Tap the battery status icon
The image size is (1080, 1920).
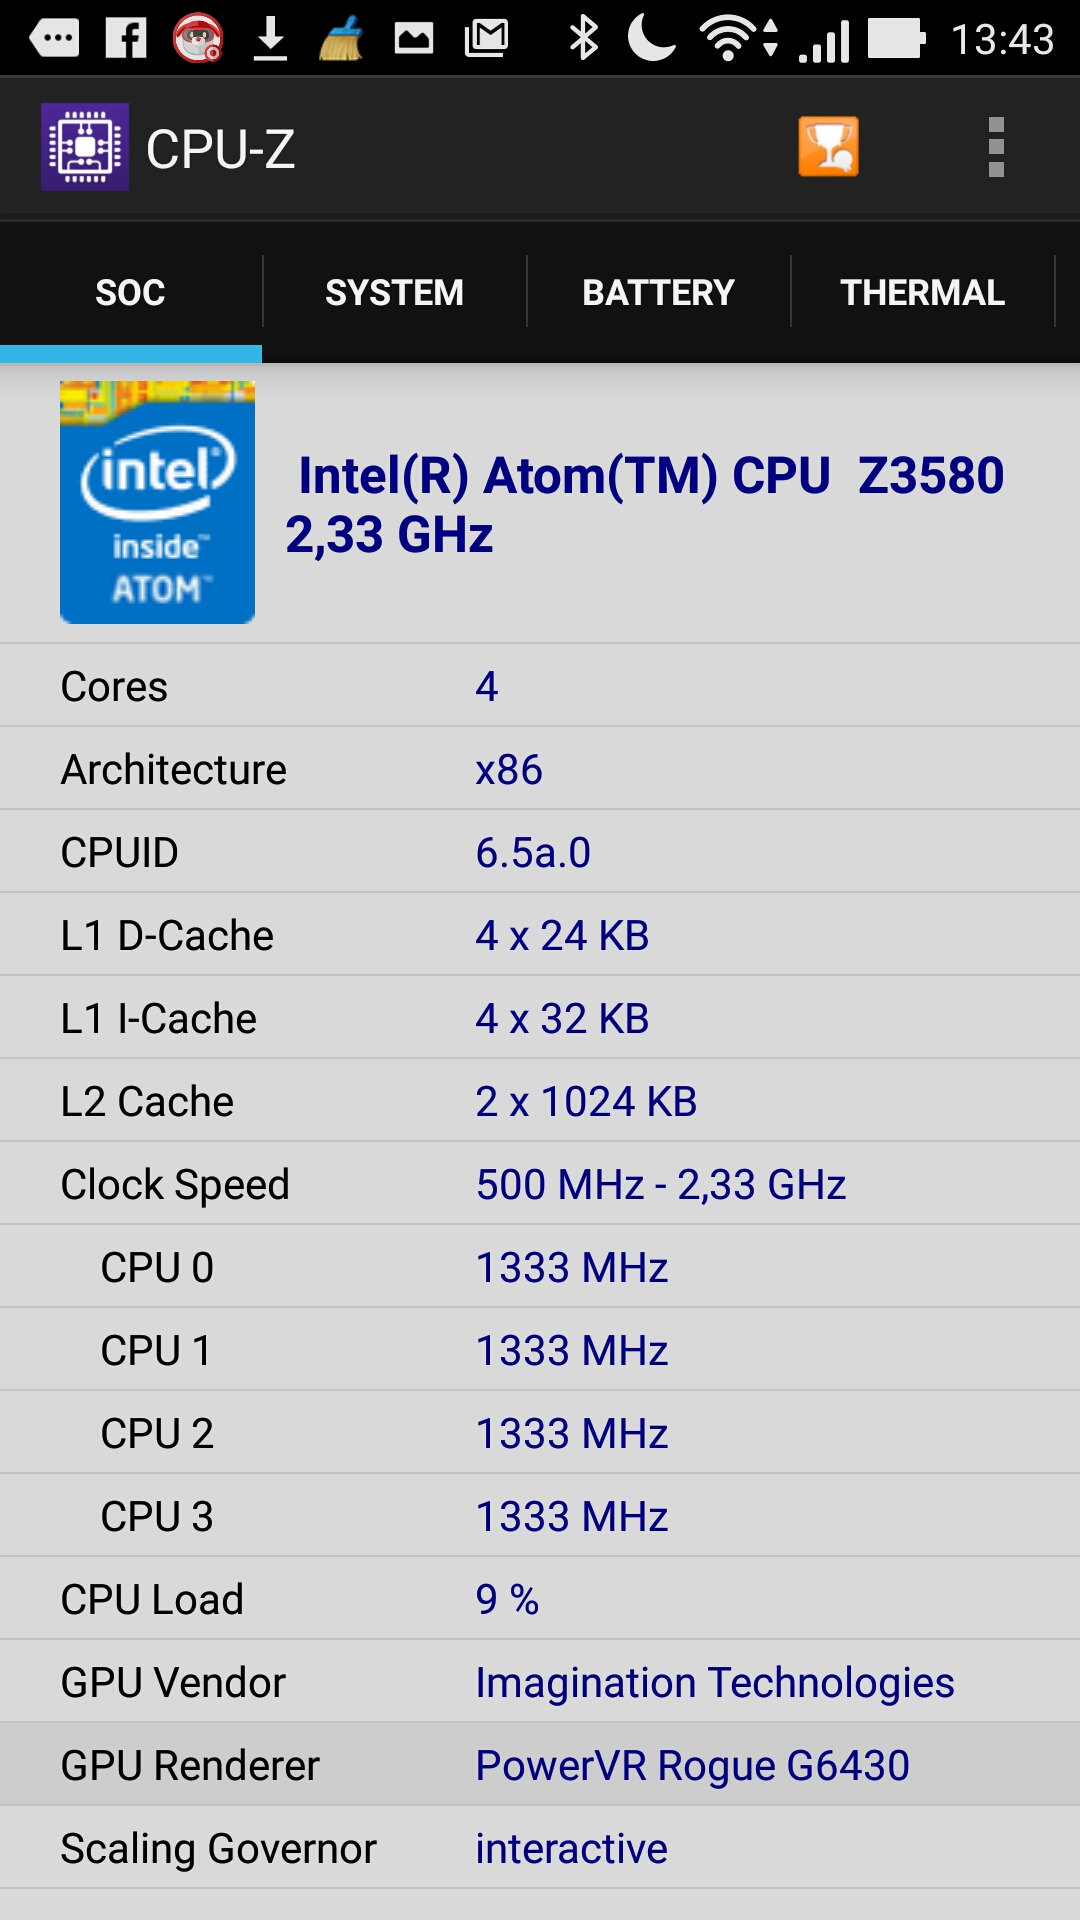[x=896, y=39]
